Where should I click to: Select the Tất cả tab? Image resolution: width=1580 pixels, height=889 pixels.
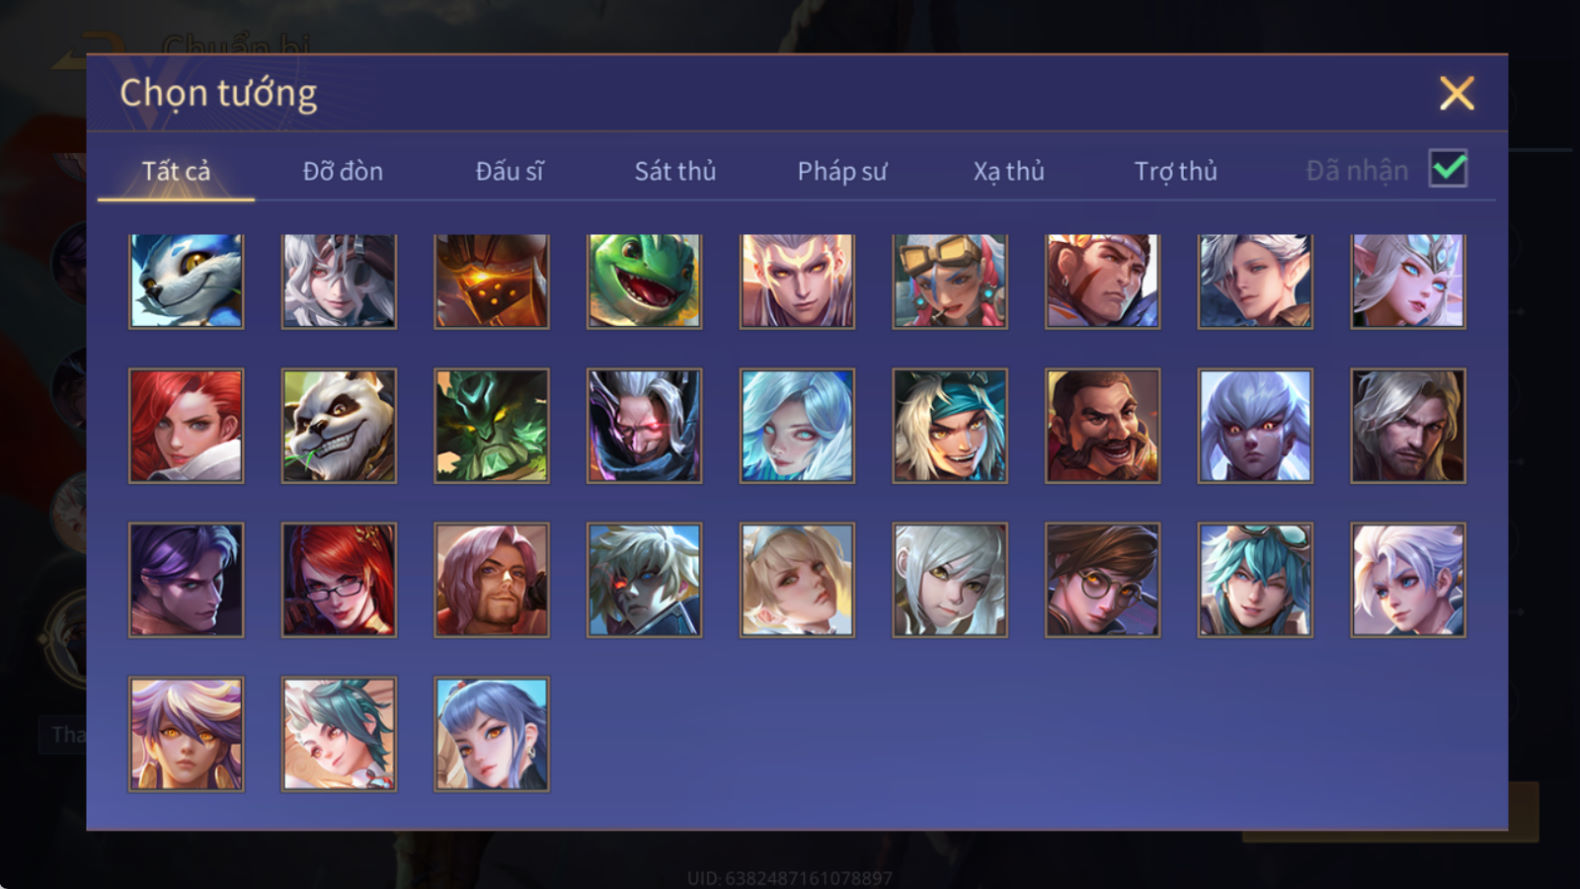(x=176, y=171)
